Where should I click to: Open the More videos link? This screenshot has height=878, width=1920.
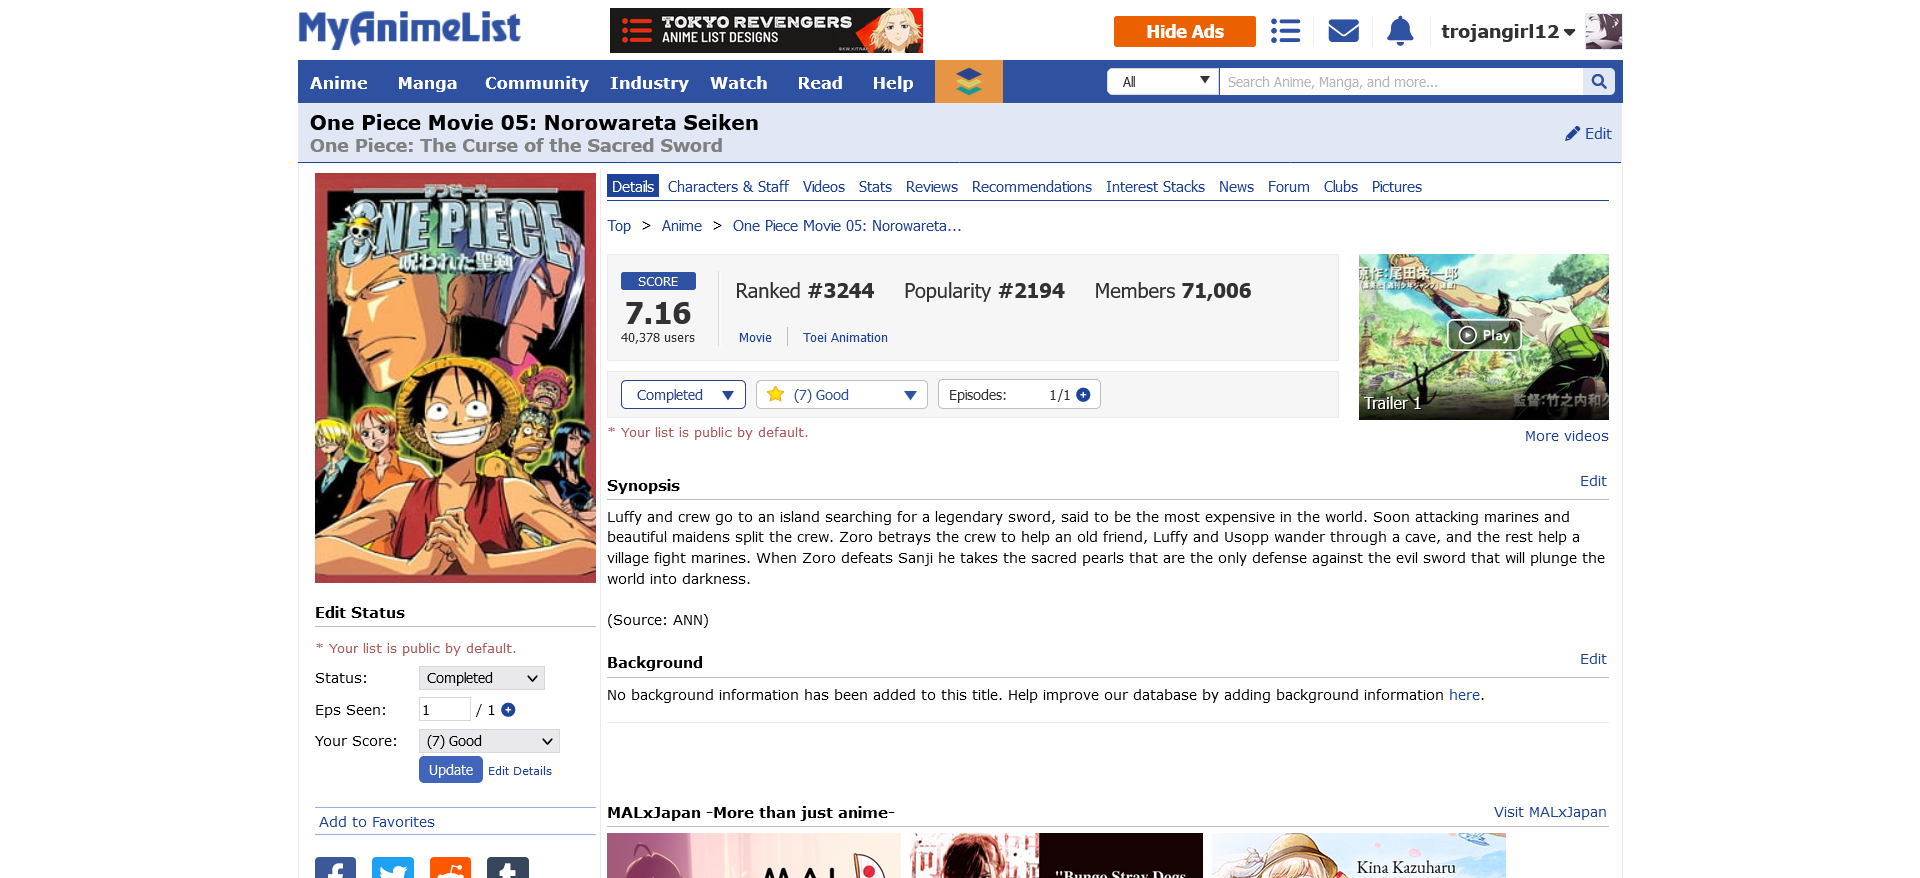[1567, 436]
